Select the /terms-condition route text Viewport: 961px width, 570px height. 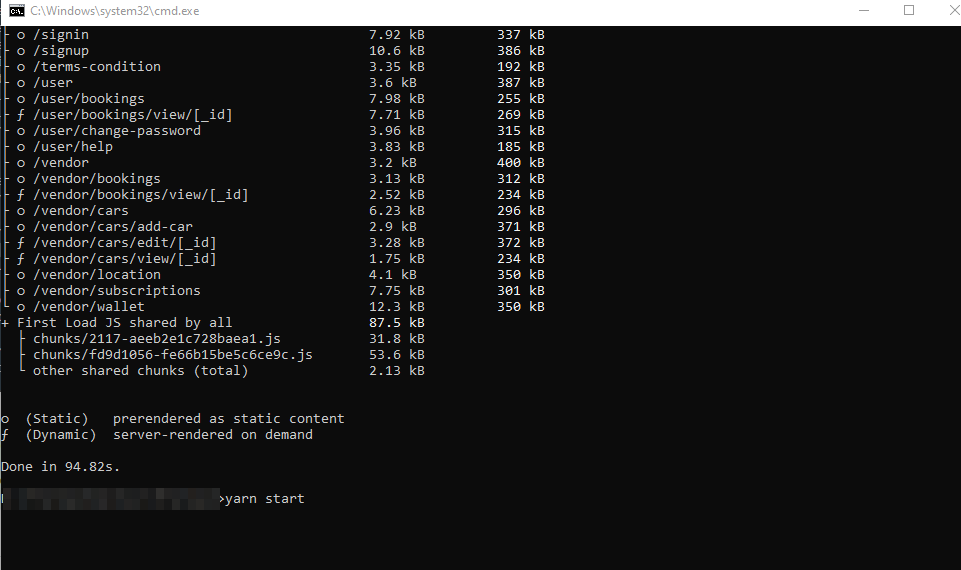click(x=96, y=67)
